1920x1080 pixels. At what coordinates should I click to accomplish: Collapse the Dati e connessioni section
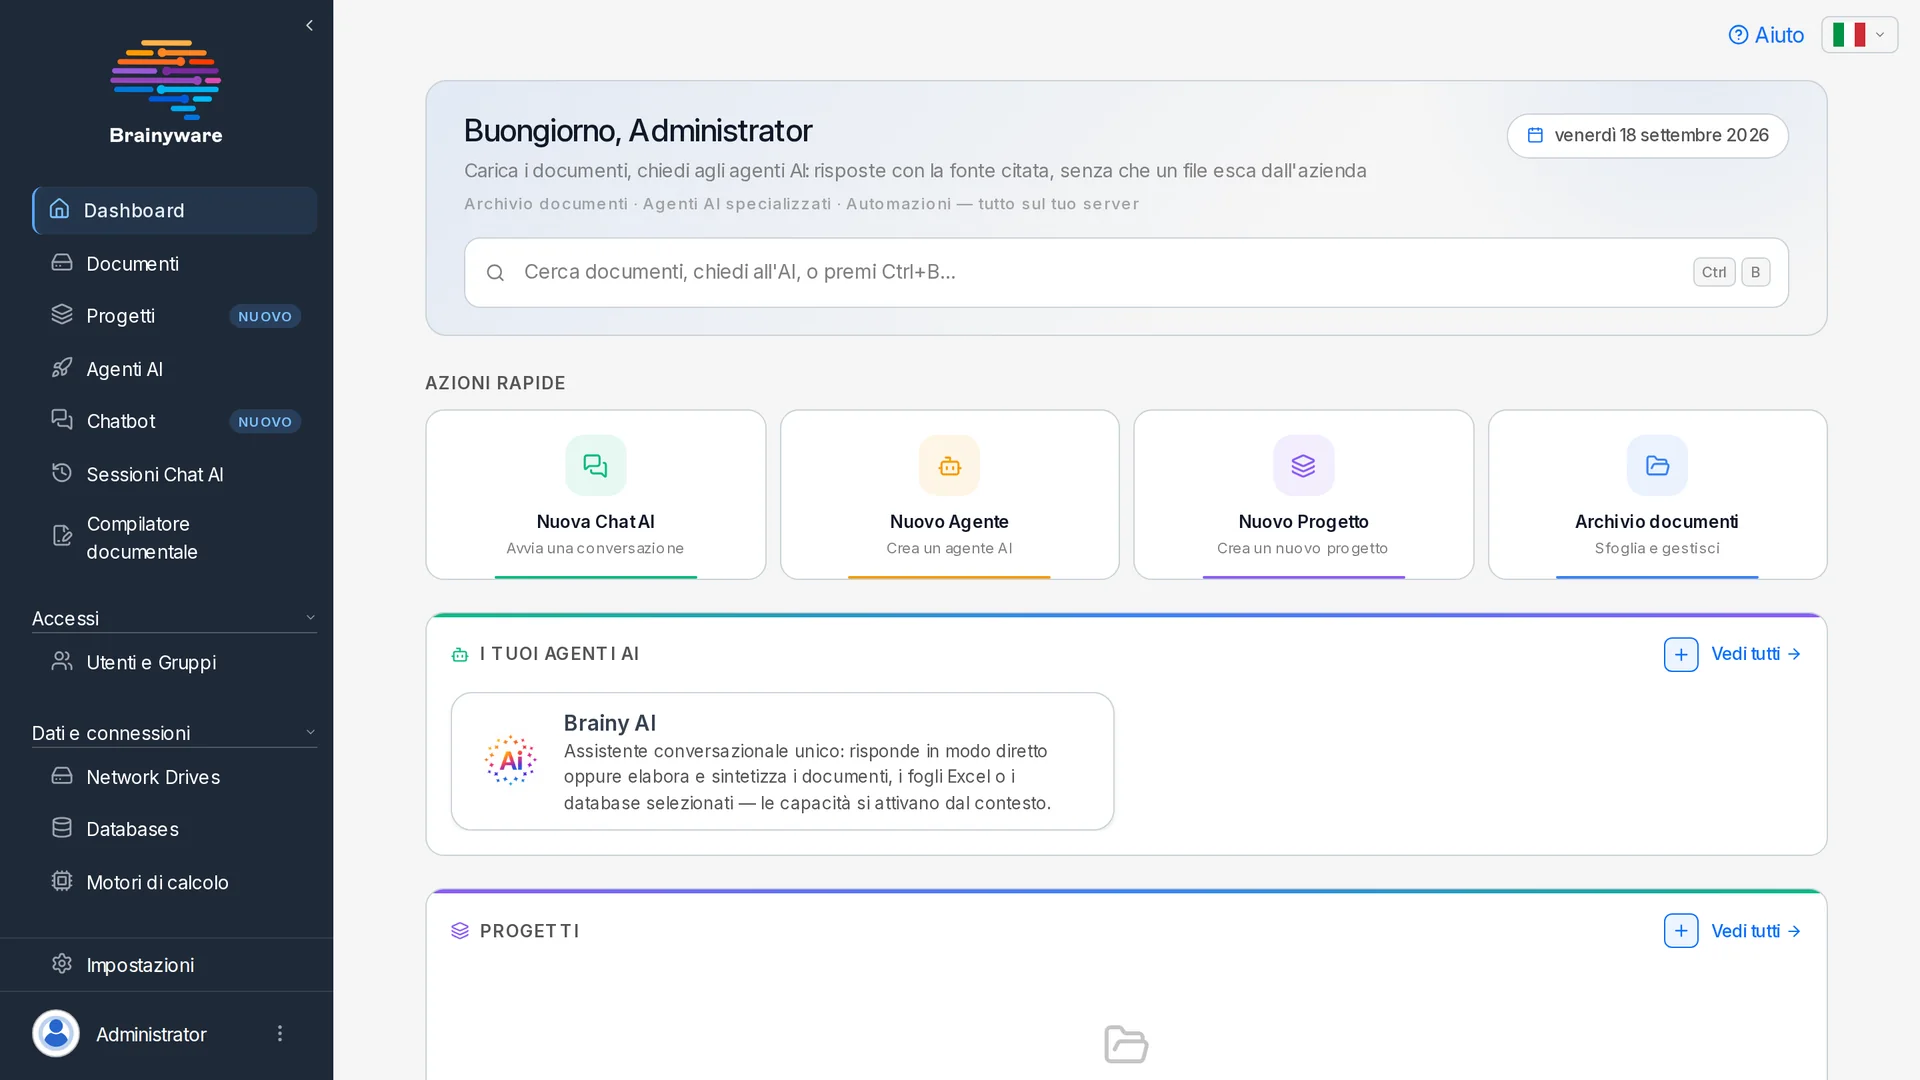[x=174, y=733]
